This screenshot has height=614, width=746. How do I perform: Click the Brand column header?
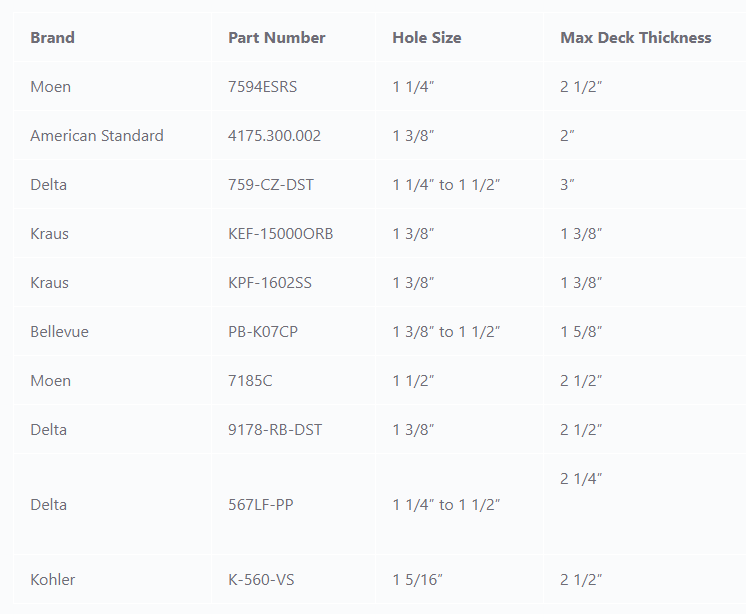click(x=52, y=38)
